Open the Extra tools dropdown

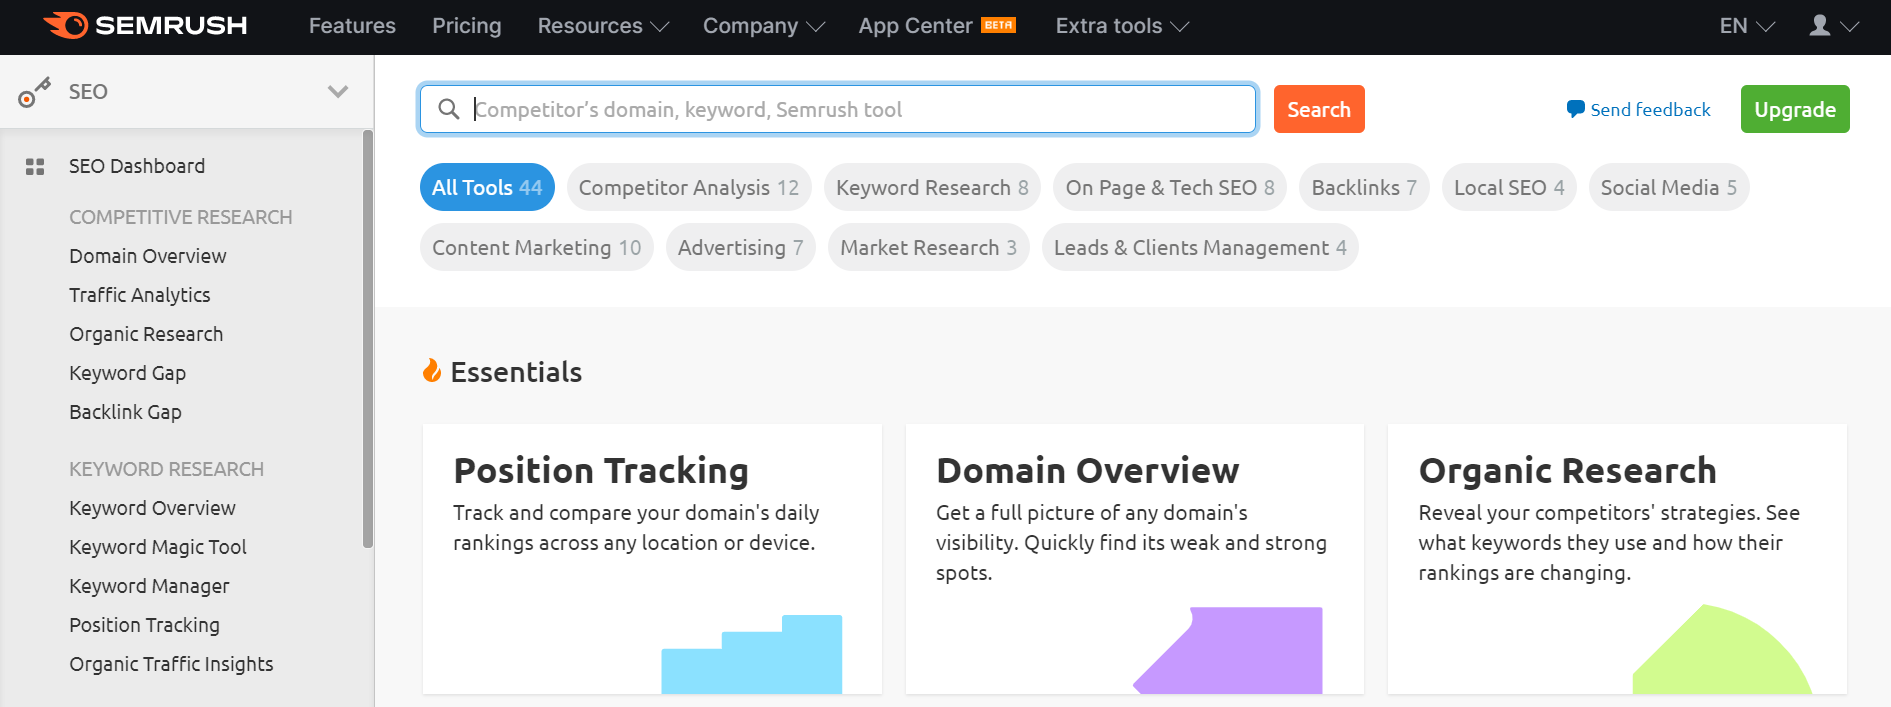pos(1122,26)
